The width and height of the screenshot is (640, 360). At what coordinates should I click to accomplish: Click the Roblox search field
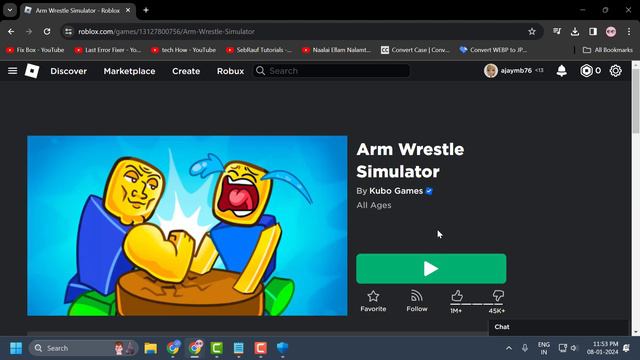(x=331, y=71)
